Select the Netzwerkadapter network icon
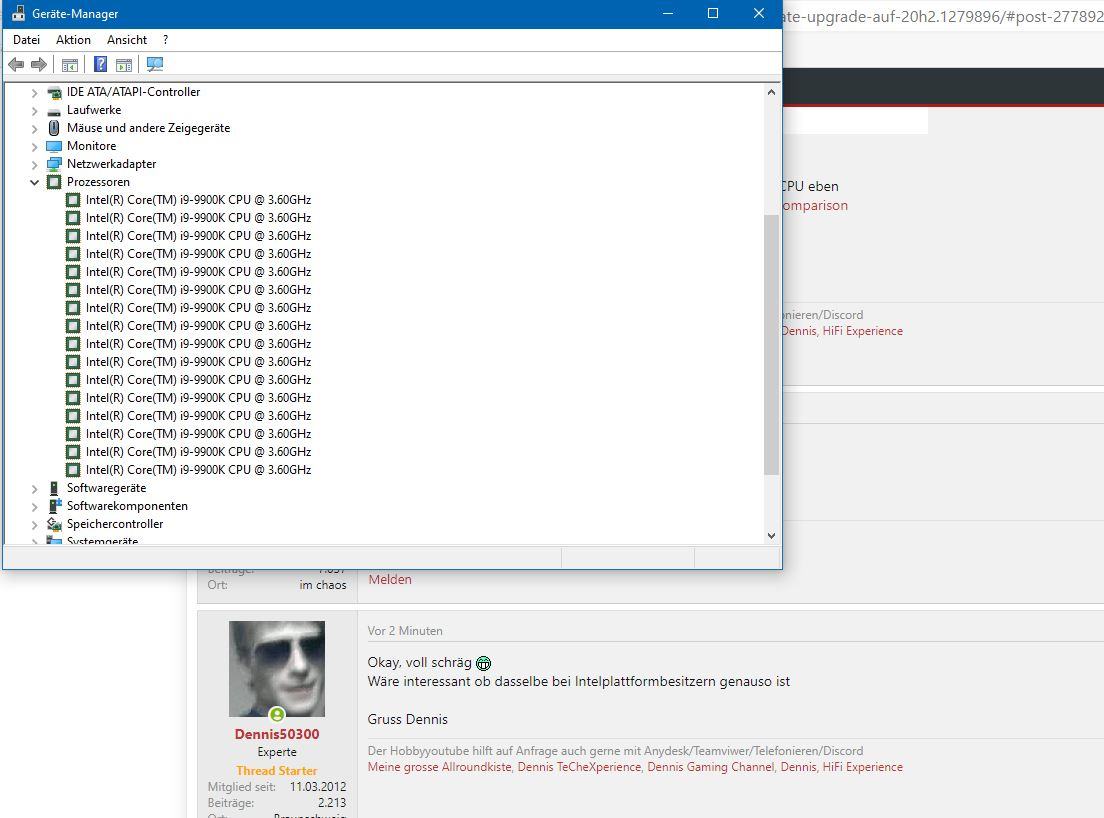1104x818 pixels. (54, 164)
